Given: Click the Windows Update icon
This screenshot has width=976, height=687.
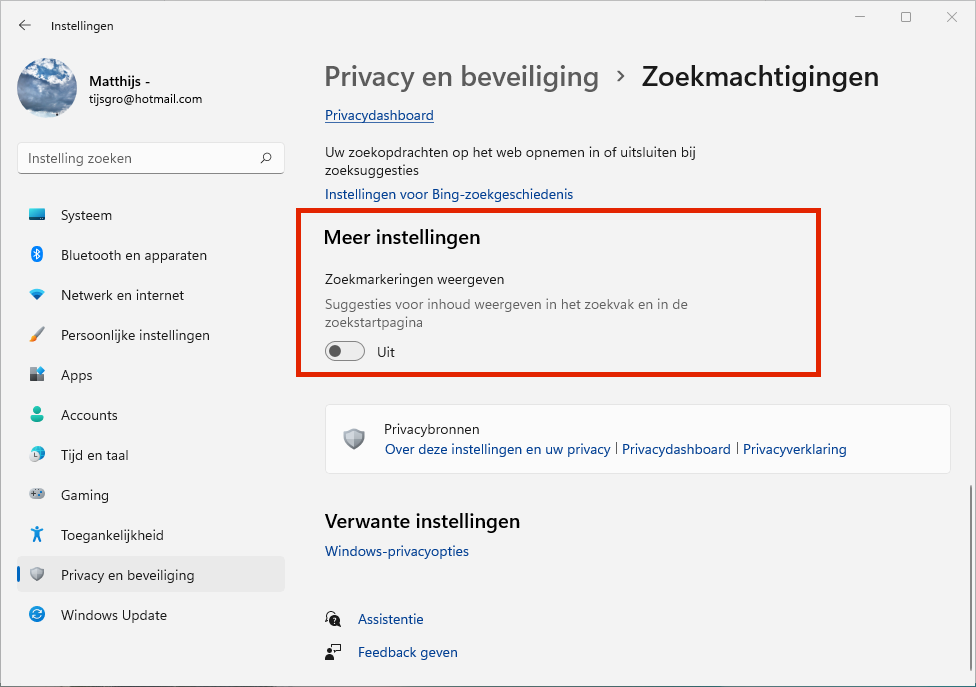Looking at the screenshot, I should click(37, 615).
